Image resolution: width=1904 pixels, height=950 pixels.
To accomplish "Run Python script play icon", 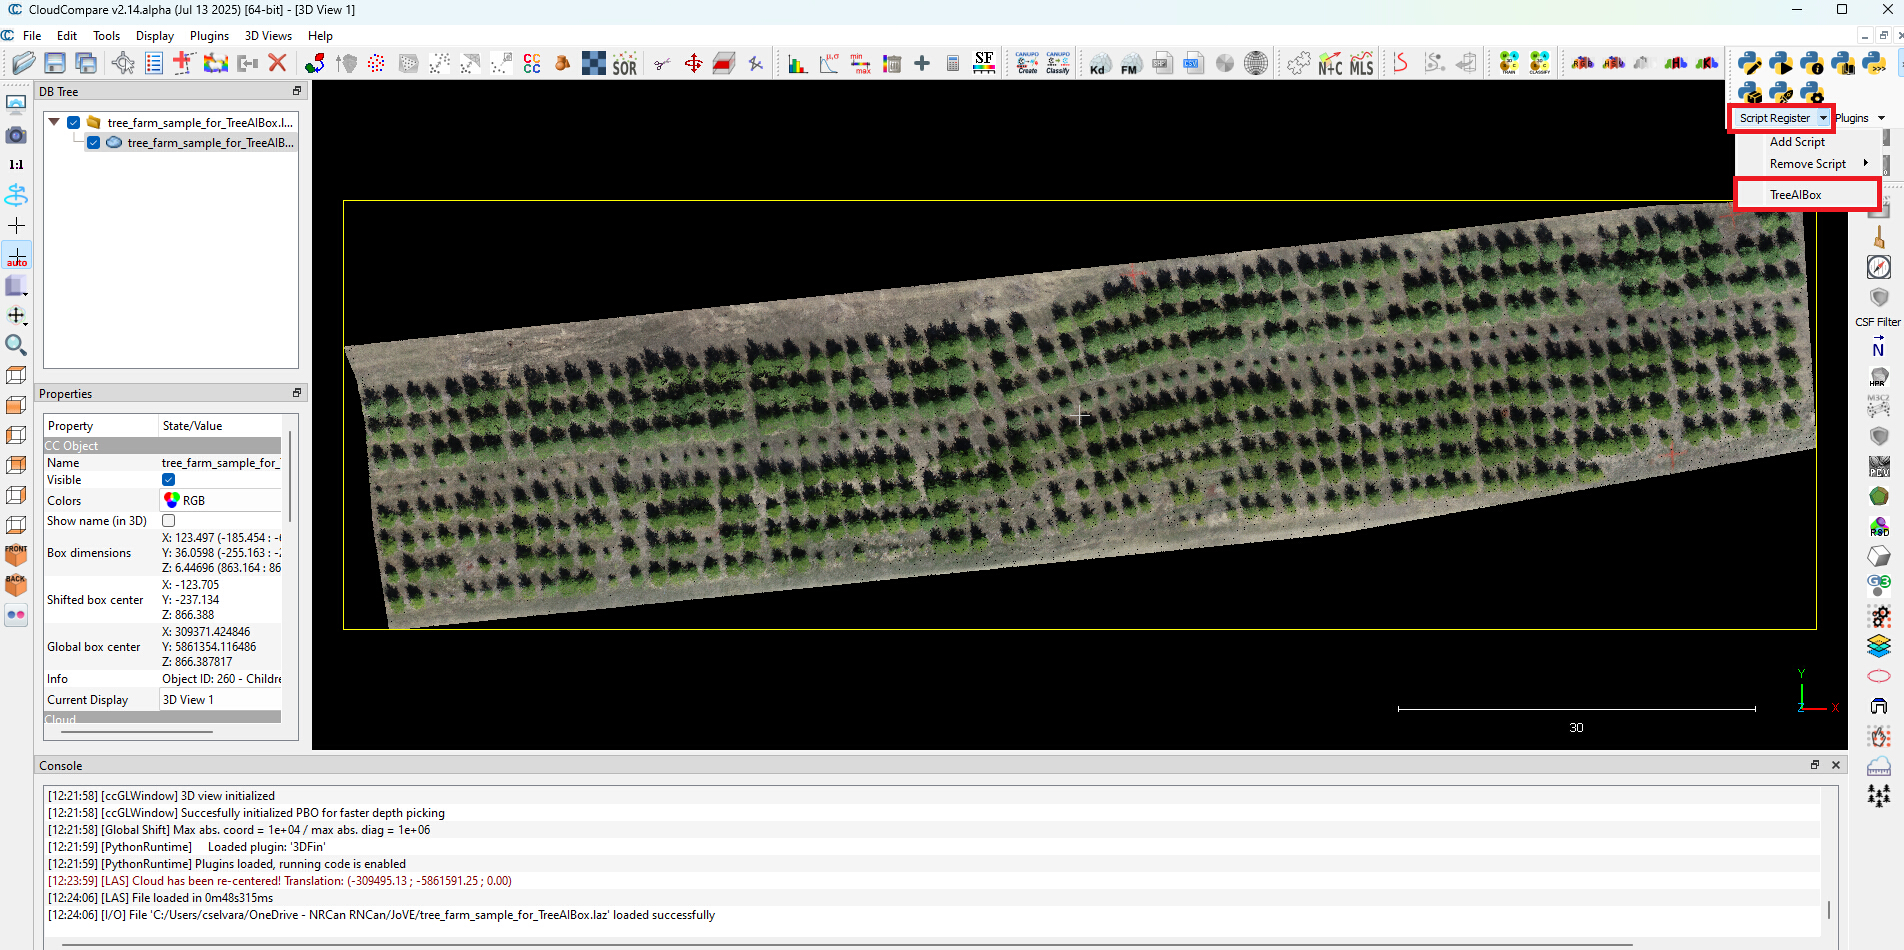I will point(1780,63).
